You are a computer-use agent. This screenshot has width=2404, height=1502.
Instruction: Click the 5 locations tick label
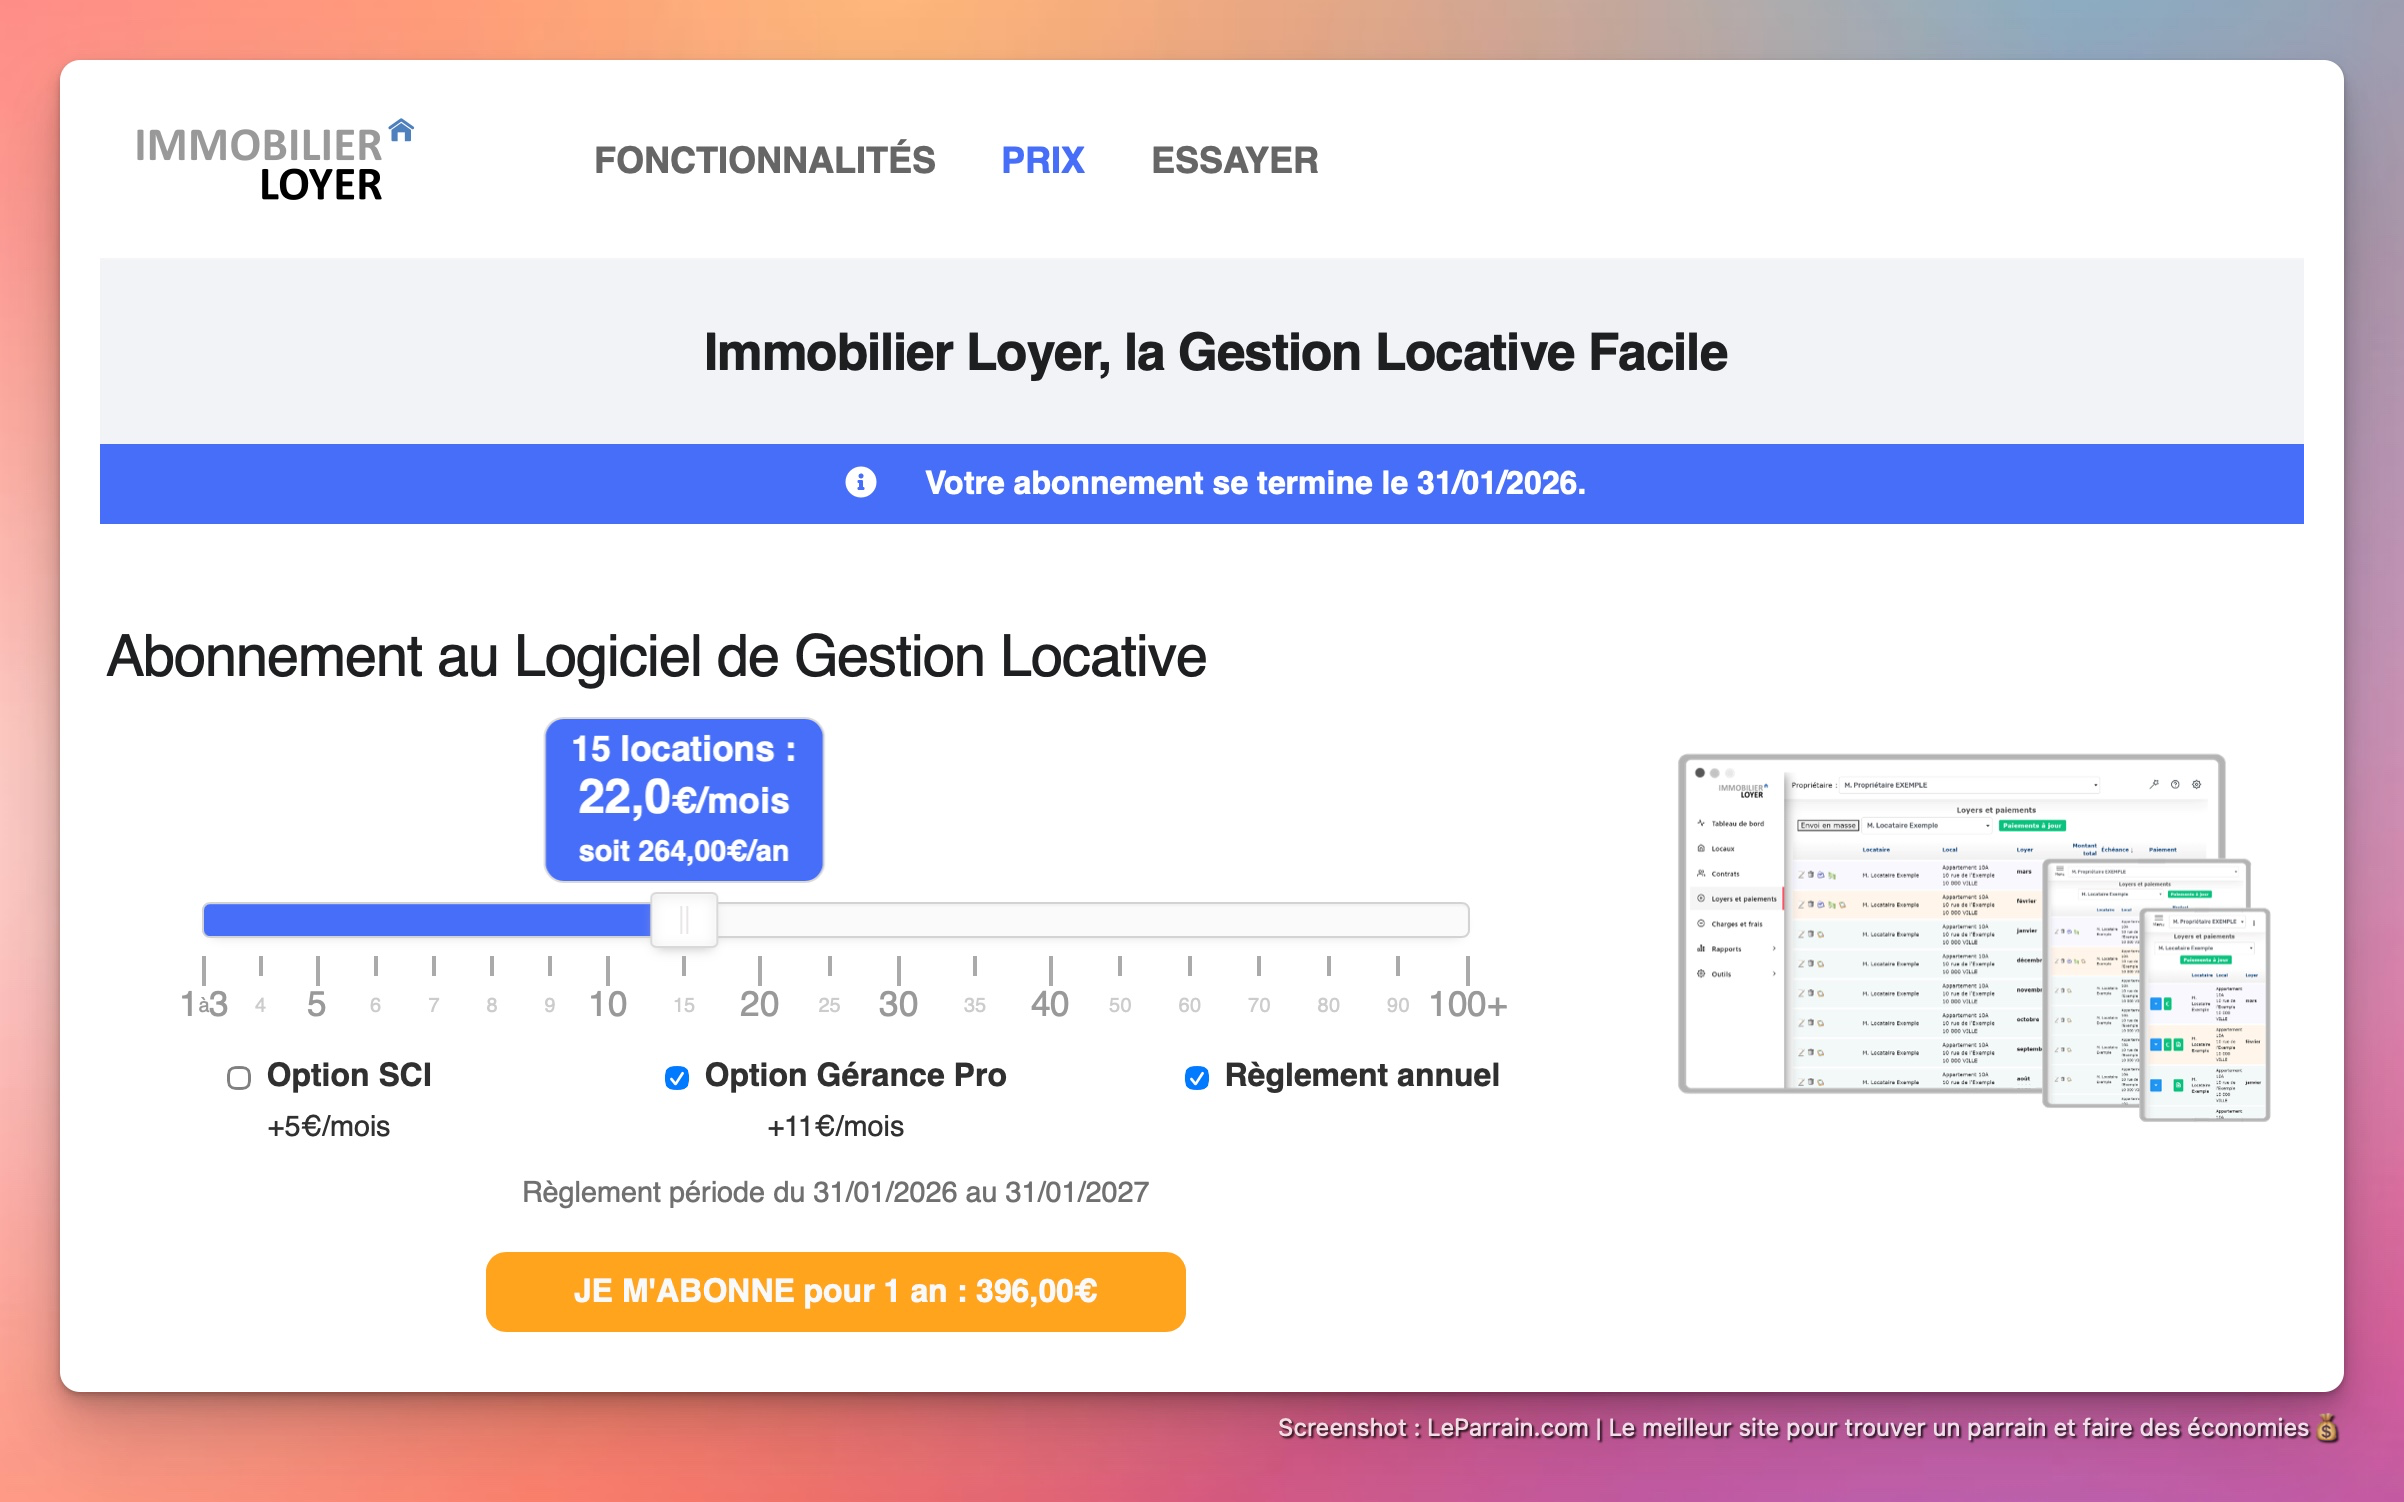[x=317, y=1003]
